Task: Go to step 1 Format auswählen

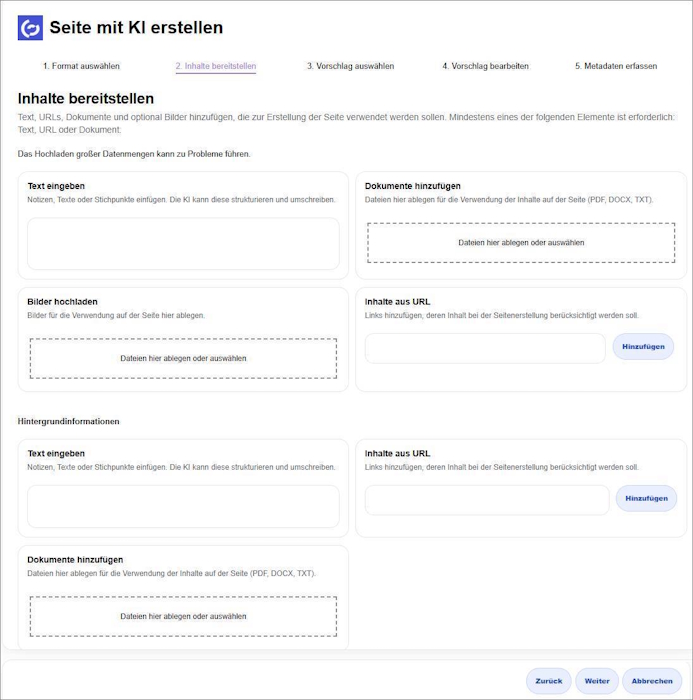Action: tap(81, 66)
